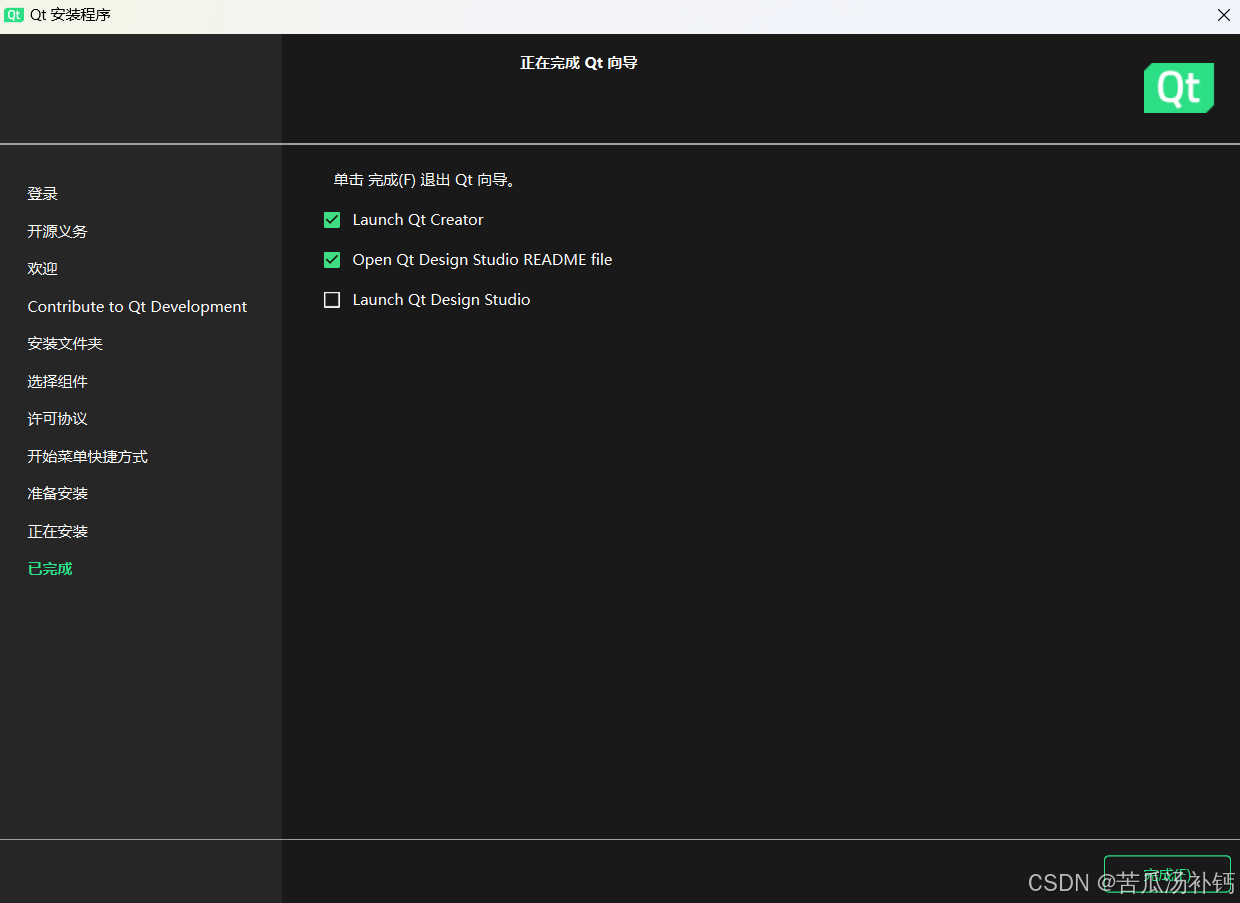
Task: Enable Launch Qt Design Studio checkbox
Action: click(x=332, y=300)
